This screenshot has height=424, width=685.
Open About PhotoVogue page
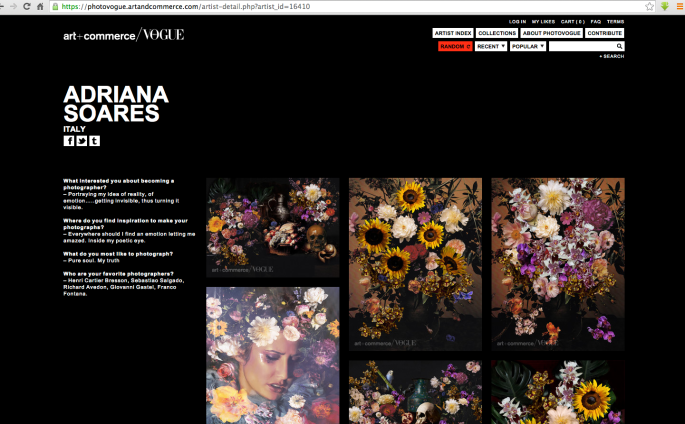pos(552,33)
